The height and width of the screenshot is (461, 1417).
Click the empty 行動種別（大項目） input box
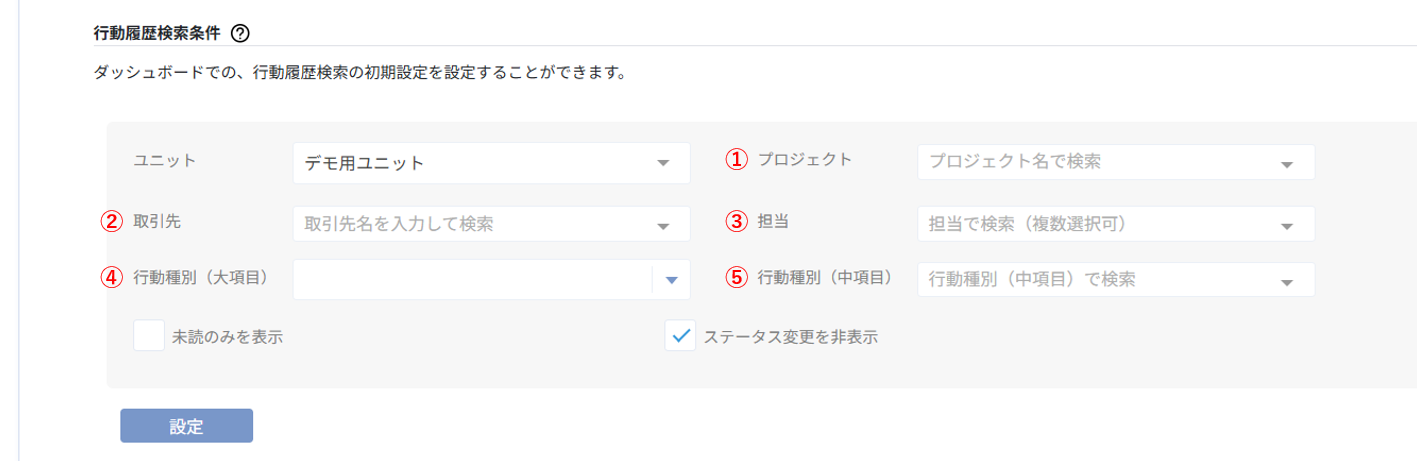click(x=470, y=280)
